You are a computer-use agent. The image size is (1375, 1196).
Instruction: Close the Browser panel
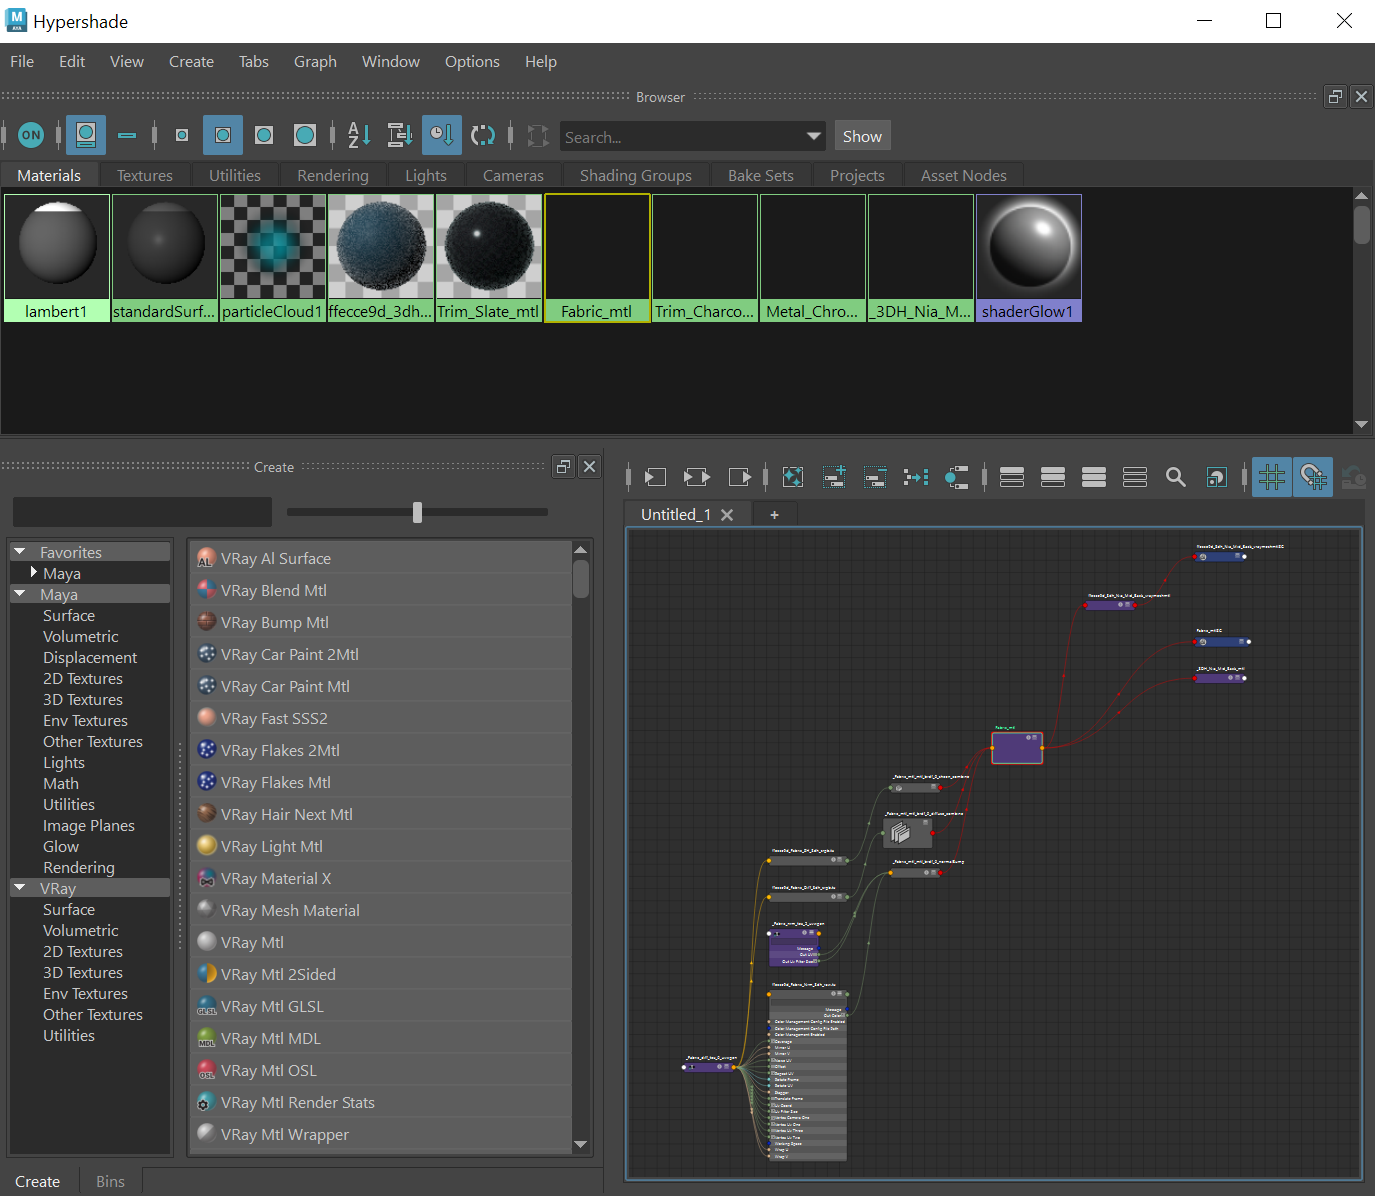1361,97
